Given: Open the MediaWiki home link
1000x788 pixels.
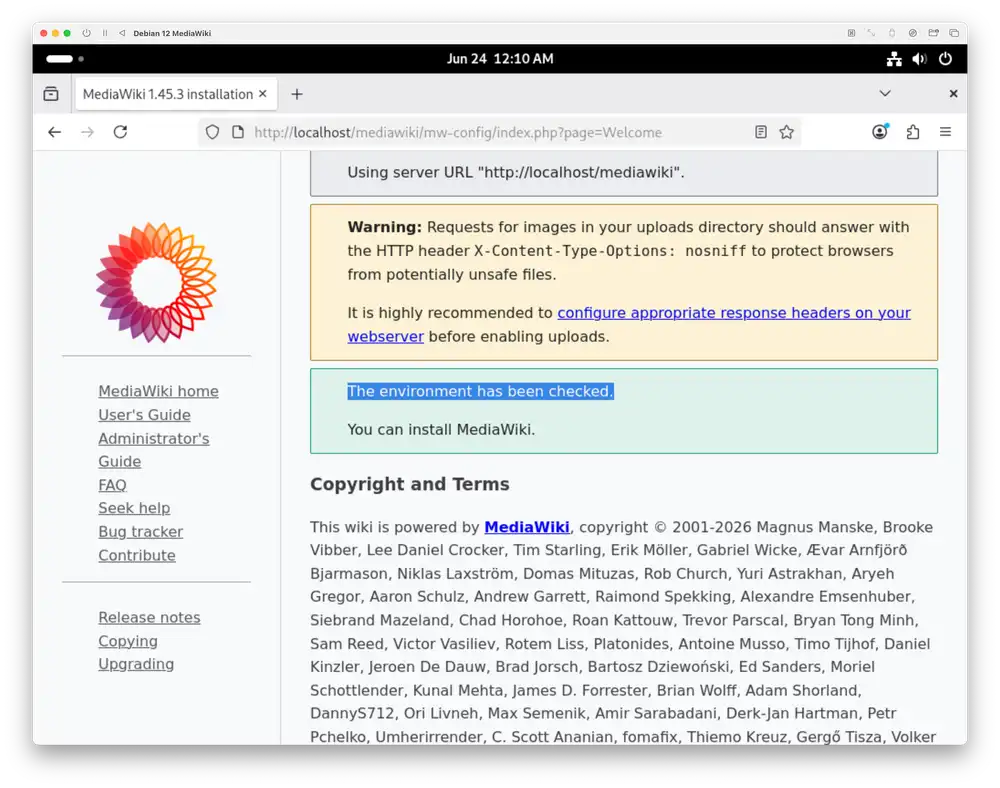Looking at the screenshot, I should (x=158, y=391).
